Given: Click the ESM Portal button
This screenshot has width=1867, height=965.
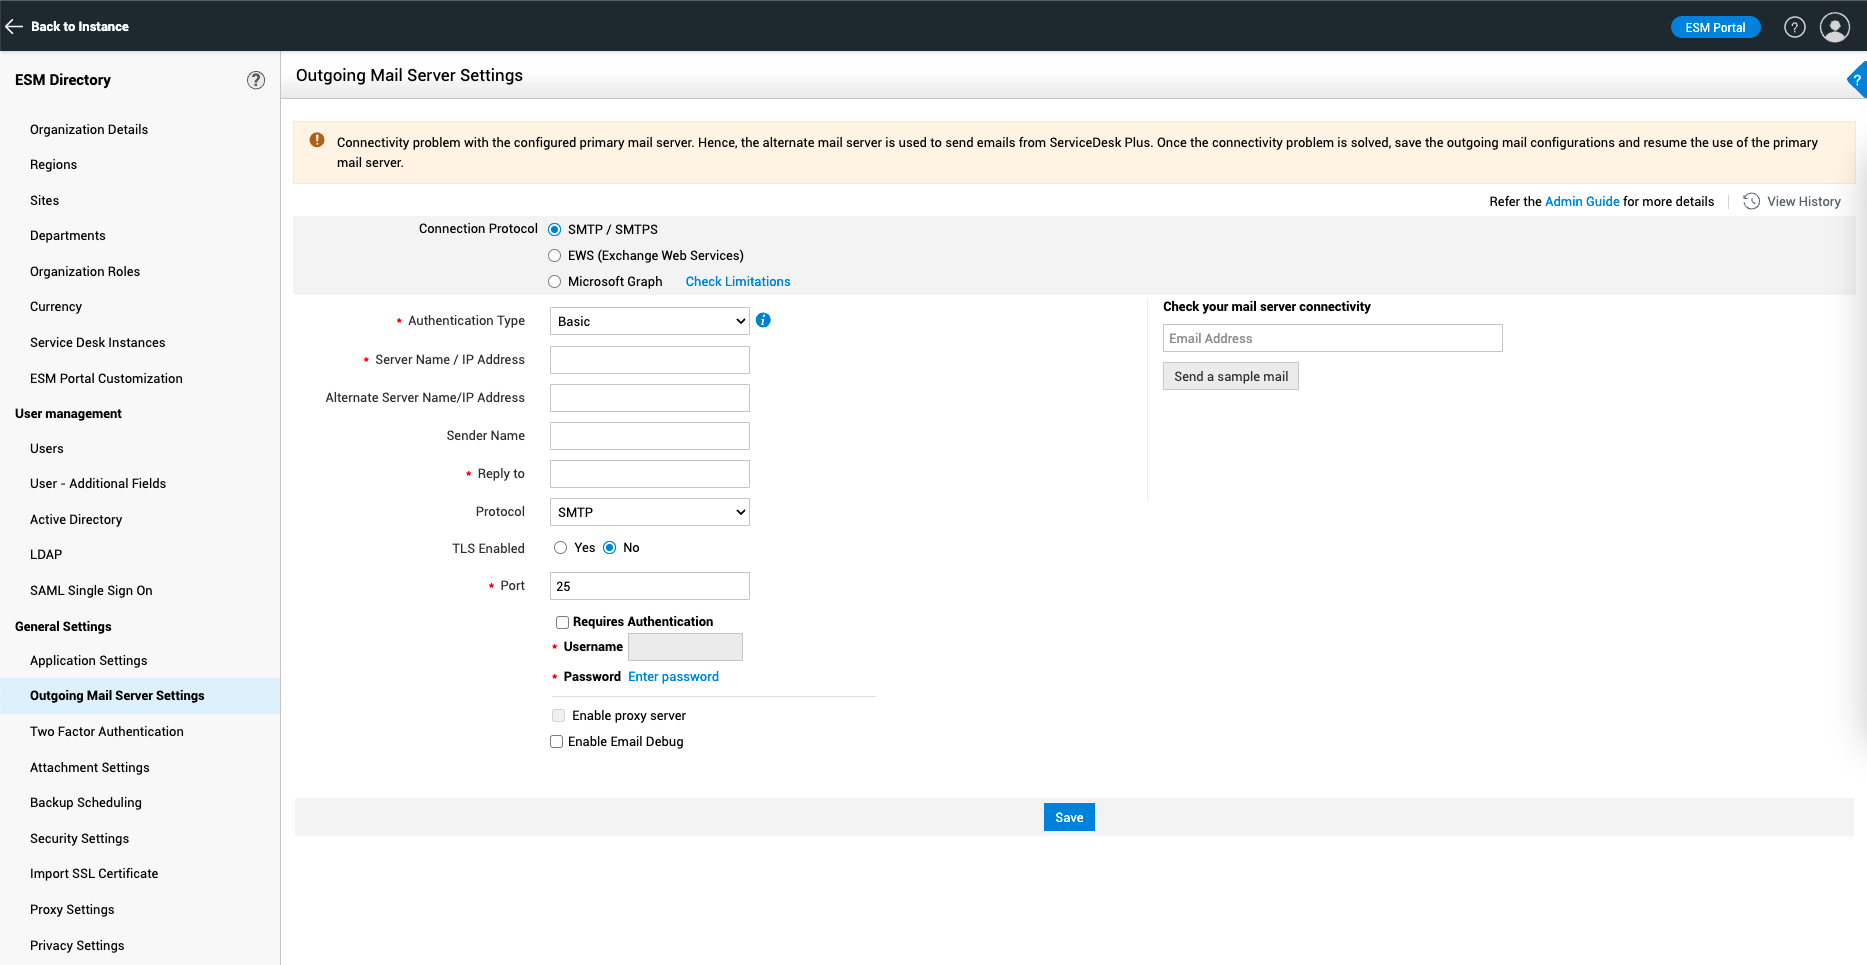Looking at the screenshot, I should 1715,27.
